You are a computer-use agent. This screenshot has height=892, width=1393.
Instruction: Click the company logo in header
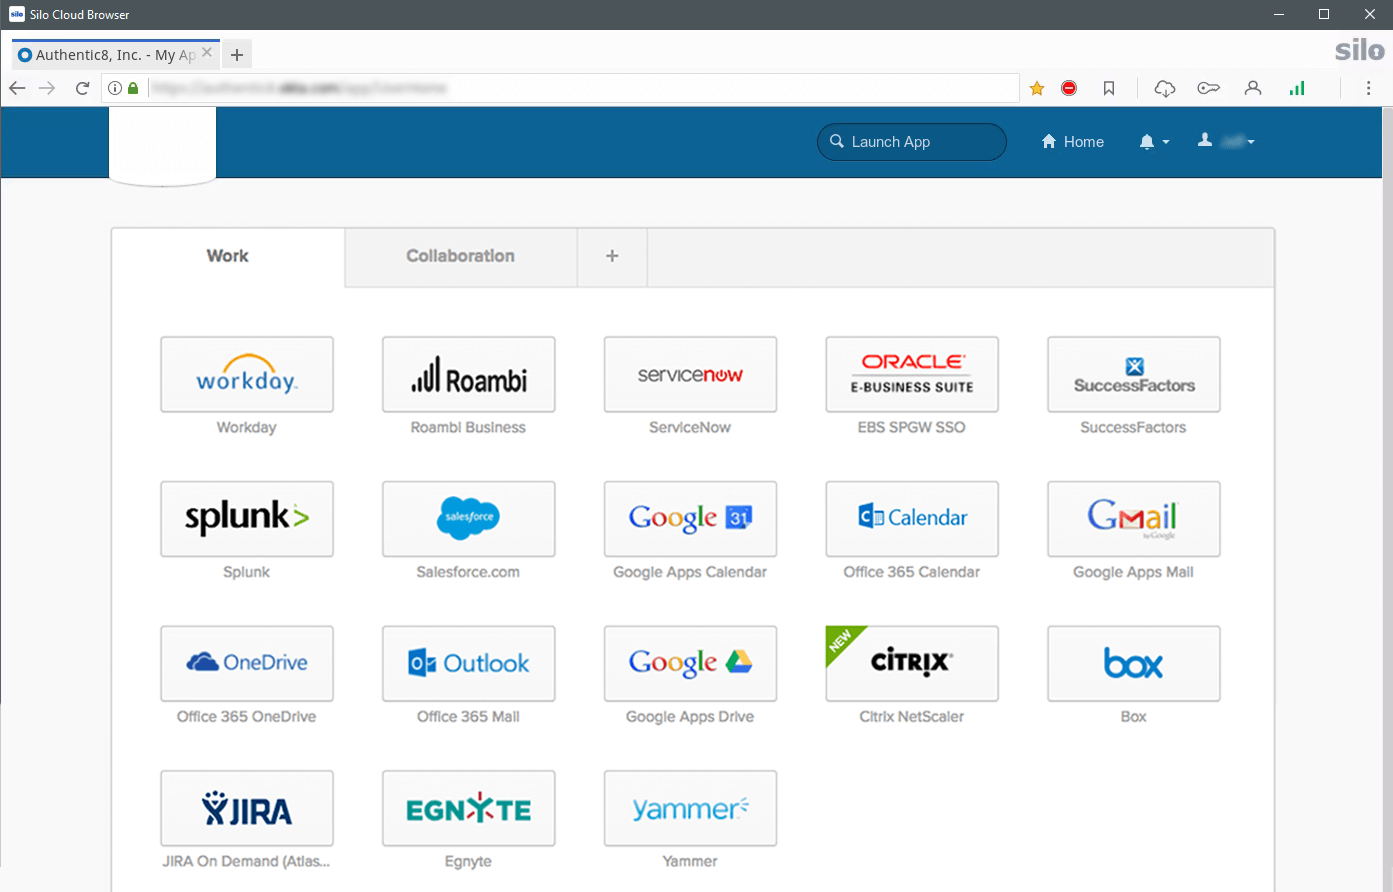coord(162,146)
